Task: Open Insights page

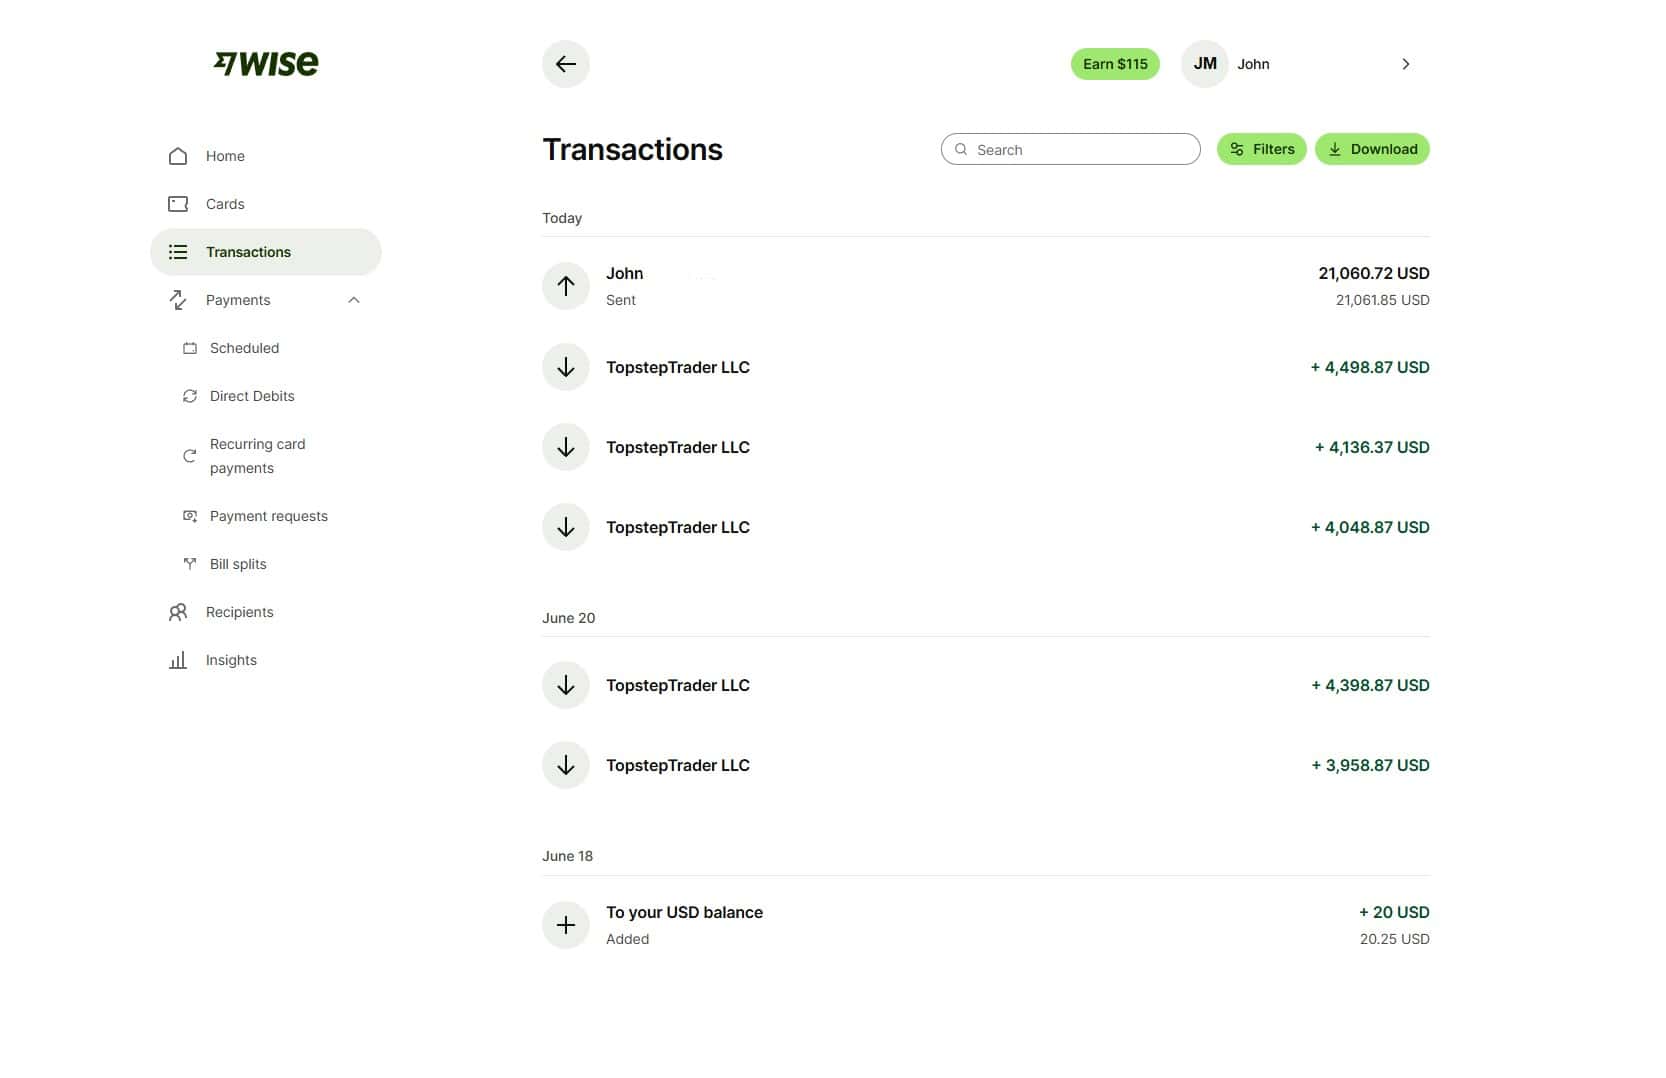Action: click(266, 660)
